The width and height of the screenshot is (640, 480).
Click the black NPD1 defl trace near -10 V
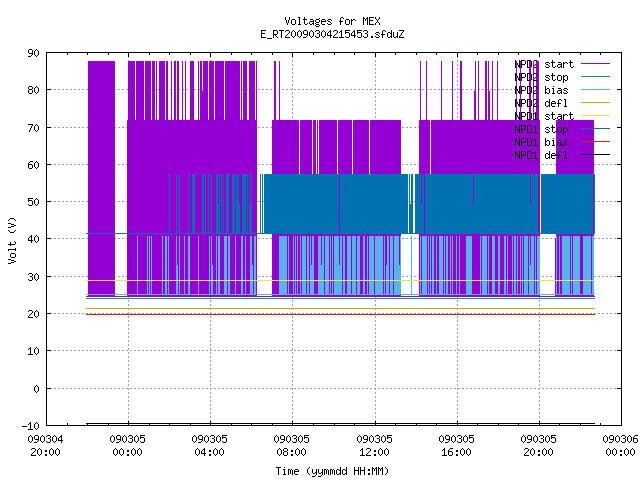(x=340, y=424)
